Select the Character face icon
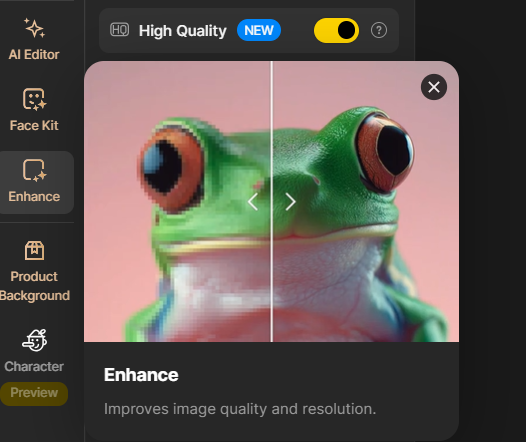The image size is (526, 442). pyautogui.click(x=35, y=340)
